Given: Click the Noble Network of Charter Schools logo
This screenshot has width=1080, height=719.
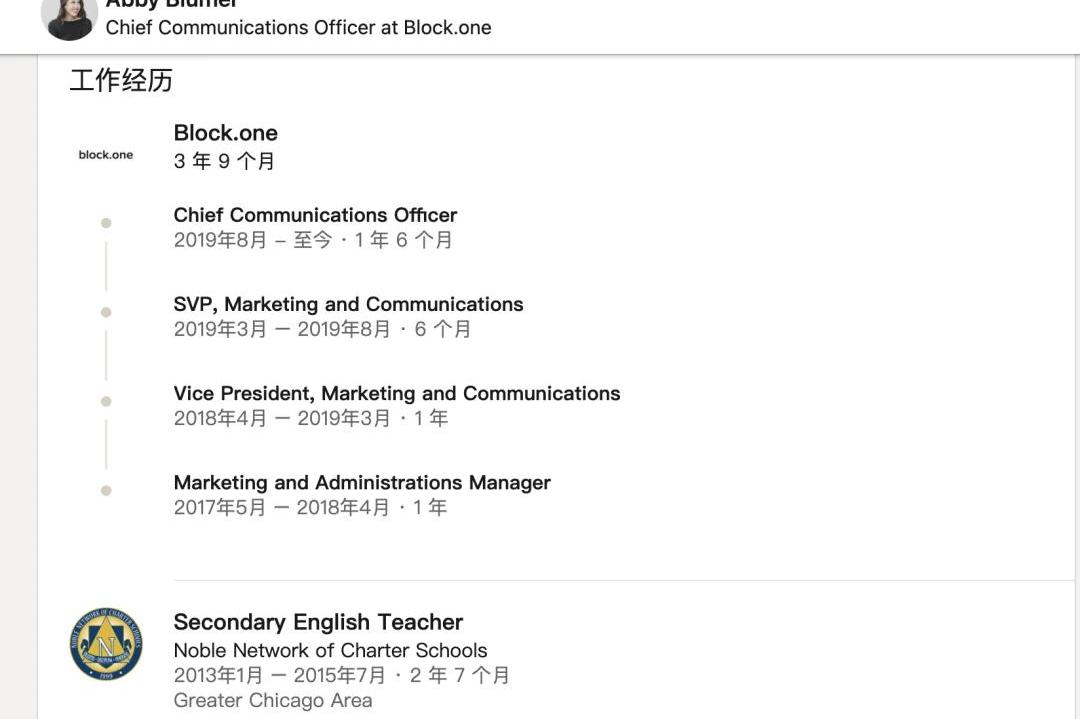Looking at the screenshot, I should (x=106, y=644).
